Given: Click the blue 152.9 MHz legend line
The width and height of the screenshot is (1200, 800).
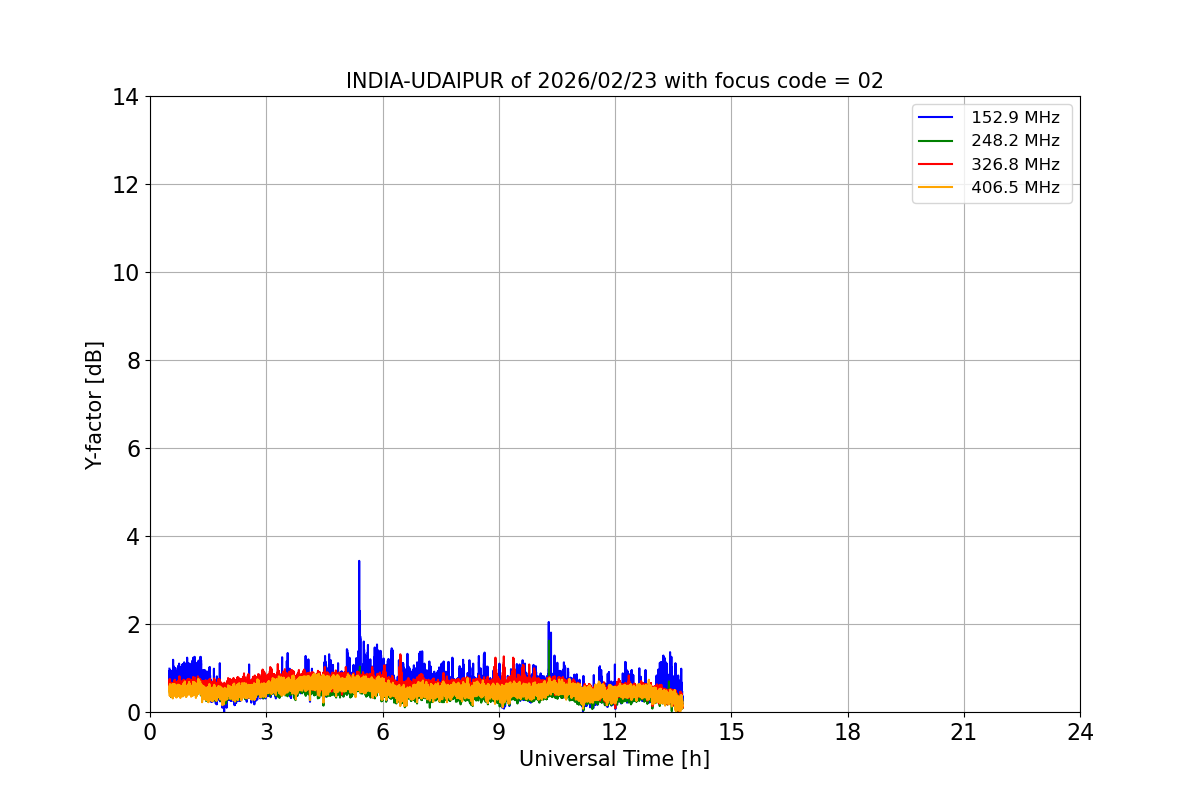Looking at the screenshot, I should coord(937,118).
